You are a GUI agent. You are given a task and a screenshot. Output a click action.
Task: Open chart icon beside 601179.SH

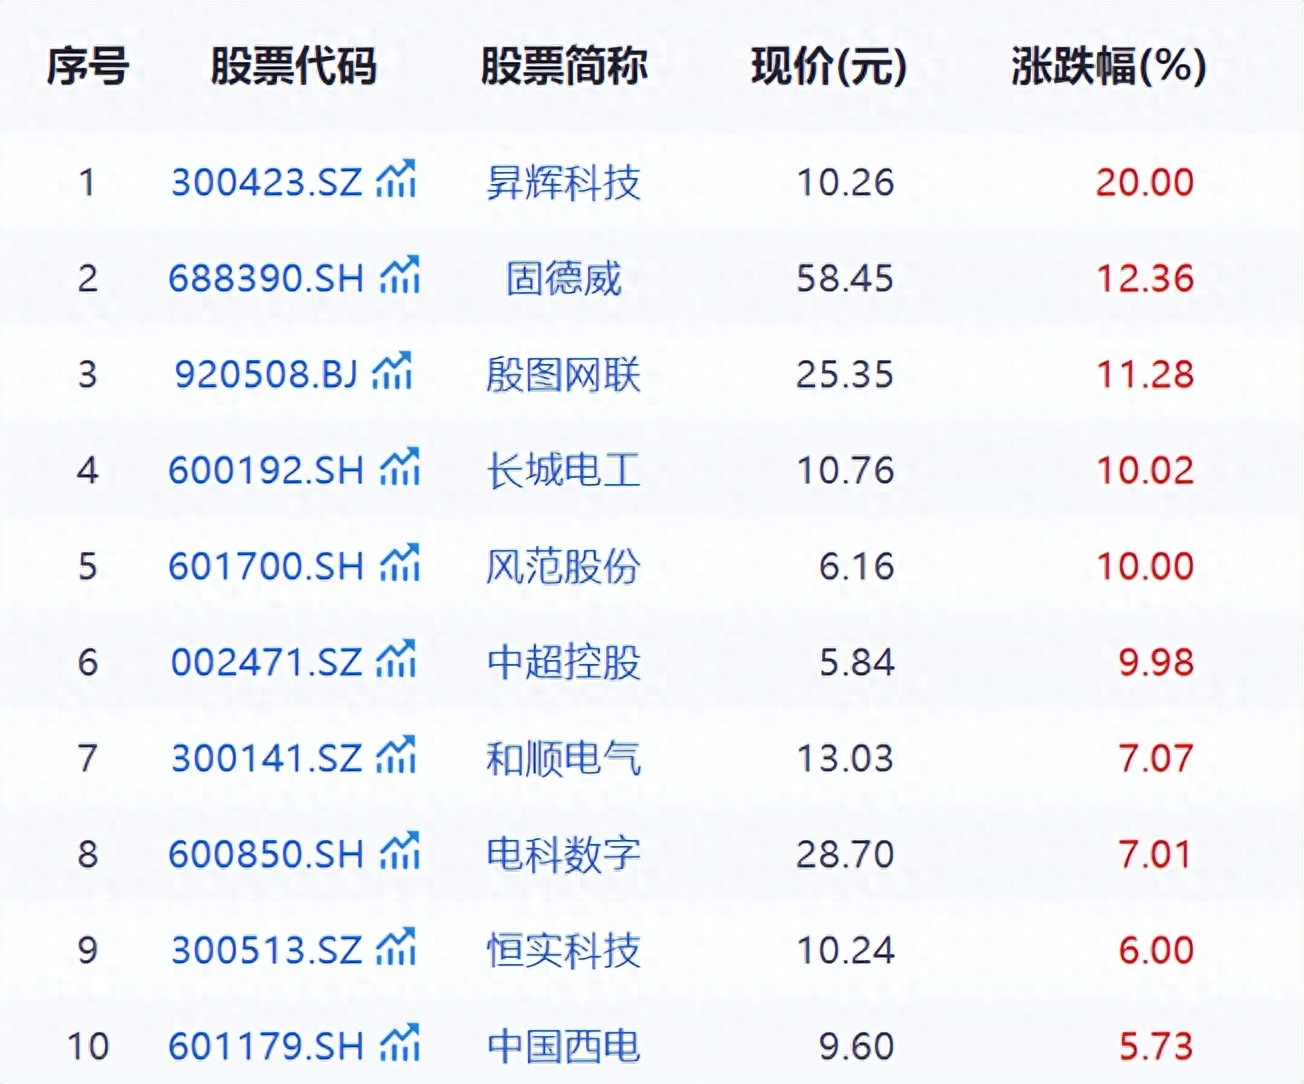[400, 1044]
